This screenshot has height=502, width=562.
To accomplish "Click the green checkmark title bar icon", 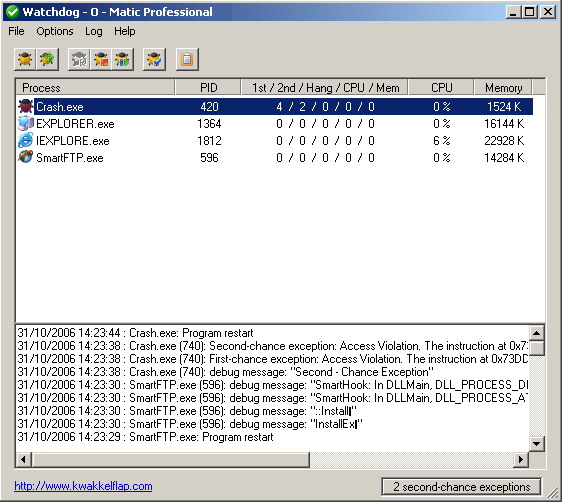I will click(13, 12).
